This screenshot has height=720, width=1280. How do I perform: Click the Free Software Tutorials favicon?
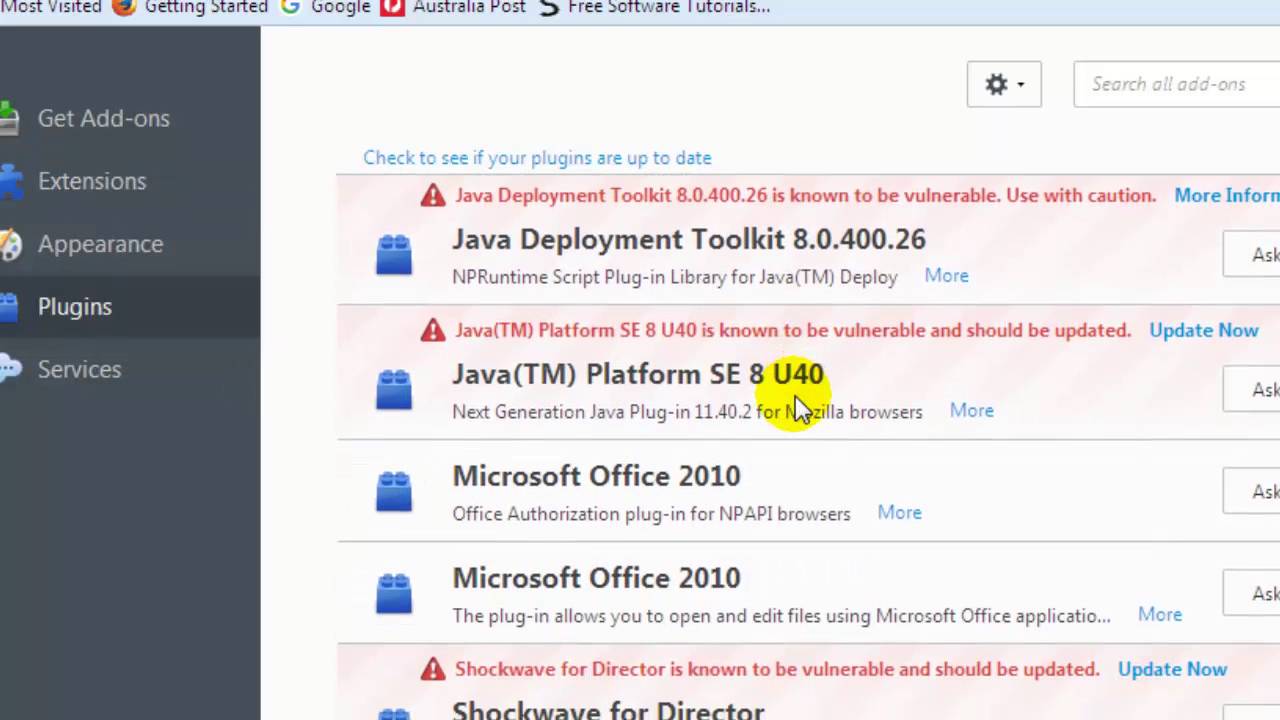pos(548,7)
